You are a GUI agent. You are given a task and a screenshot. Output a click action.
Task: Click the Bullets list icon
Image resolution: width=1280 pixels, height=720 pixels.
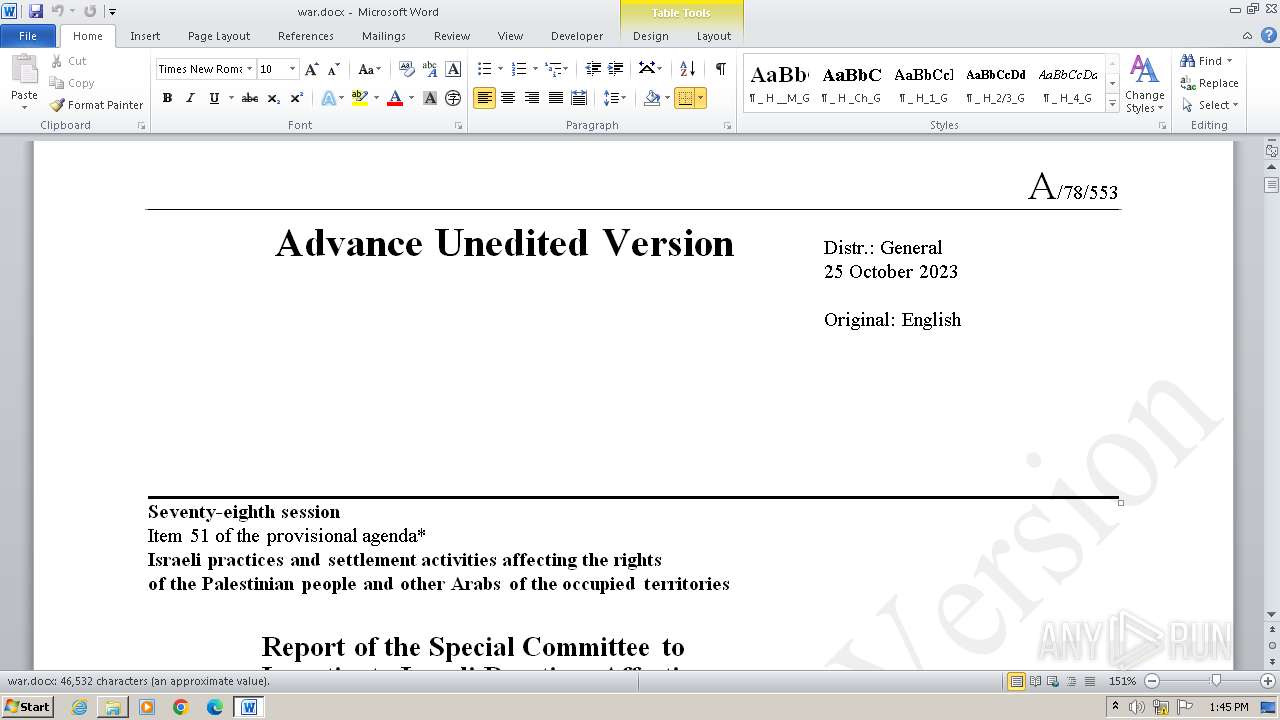[x=484, y=69]
